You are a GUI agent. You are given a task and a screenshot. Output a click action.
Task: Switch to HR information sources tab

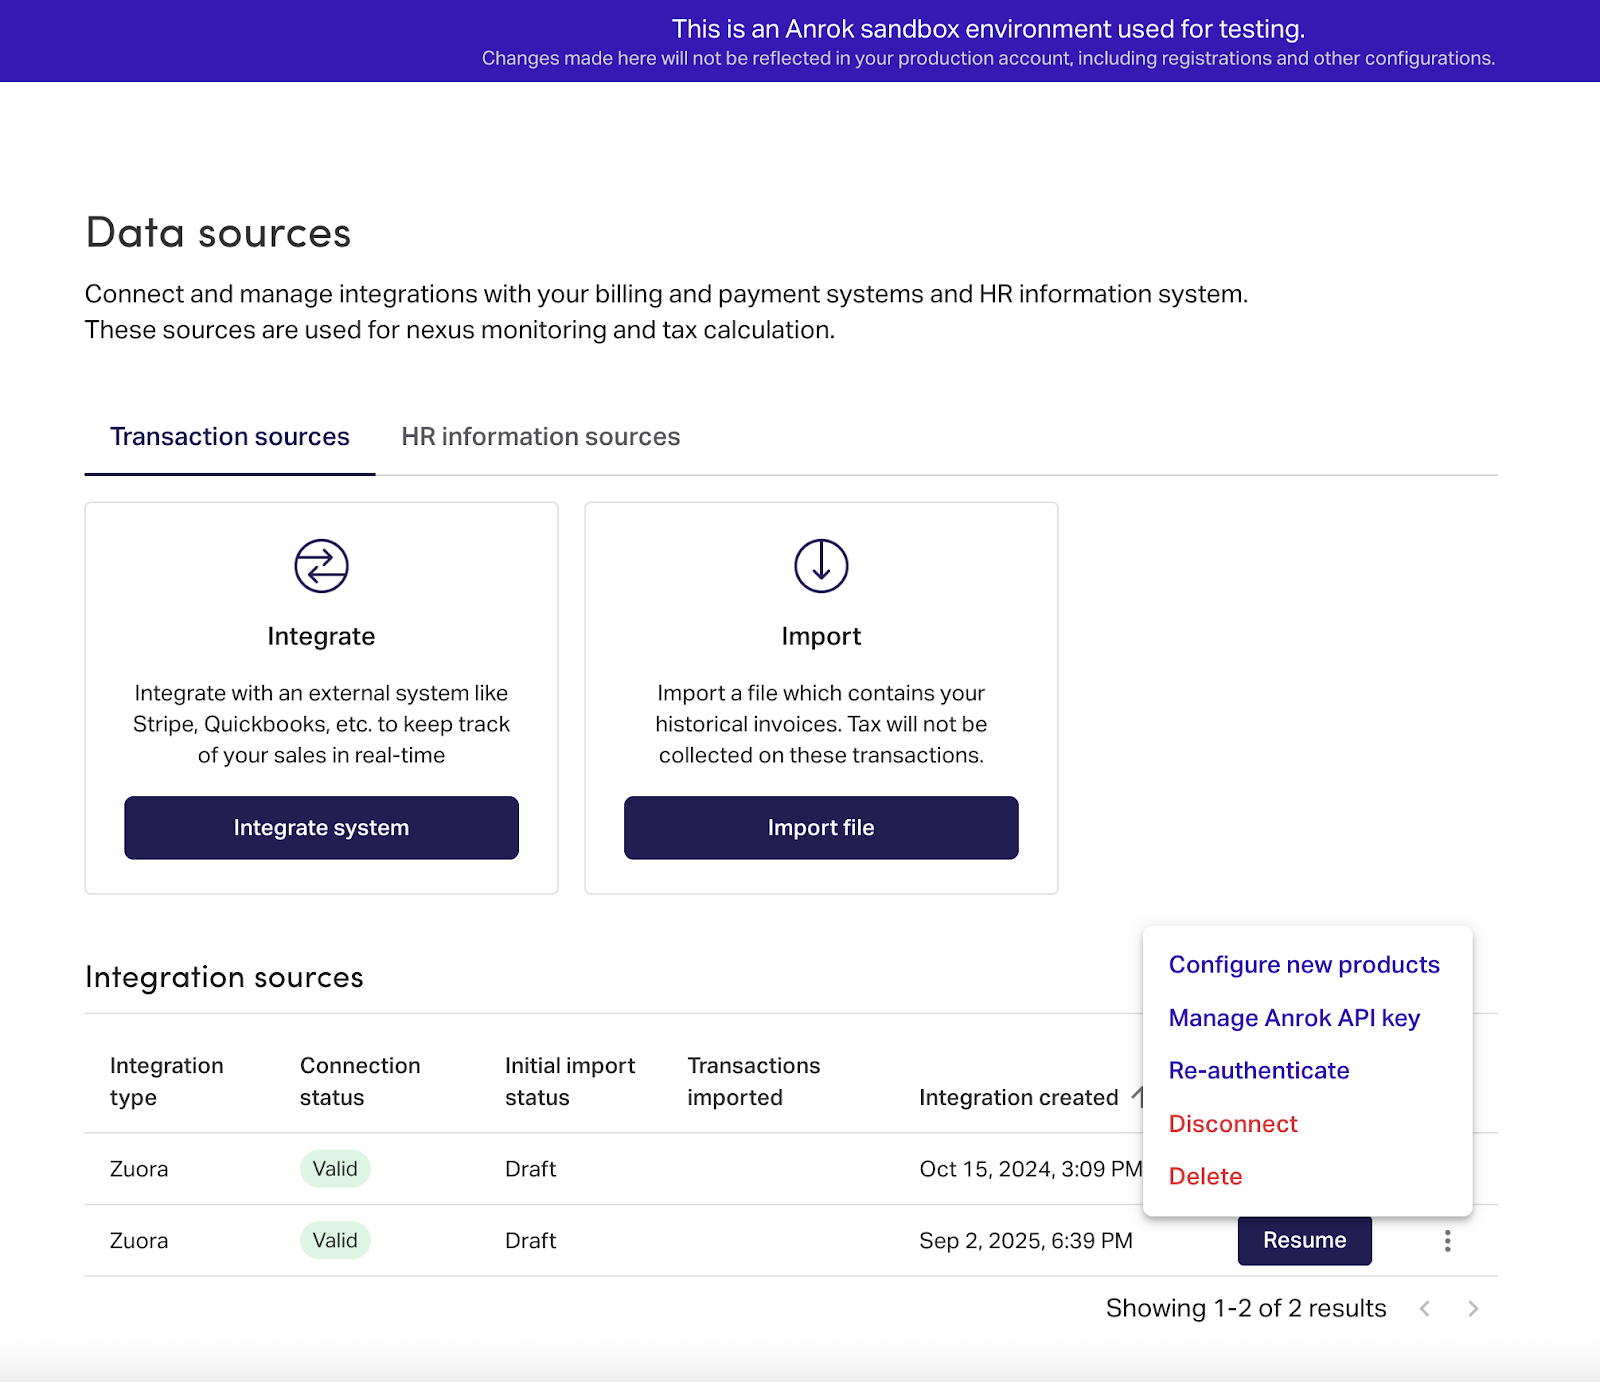(540, 437)
